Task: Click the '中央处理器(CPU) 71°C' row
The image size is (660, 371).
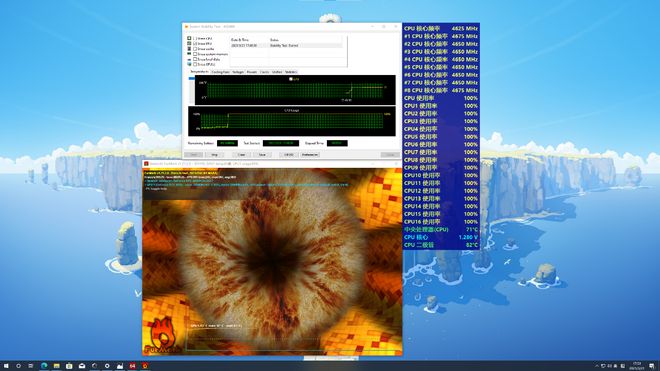Action: pyautogui.click(x=441, y=230)
